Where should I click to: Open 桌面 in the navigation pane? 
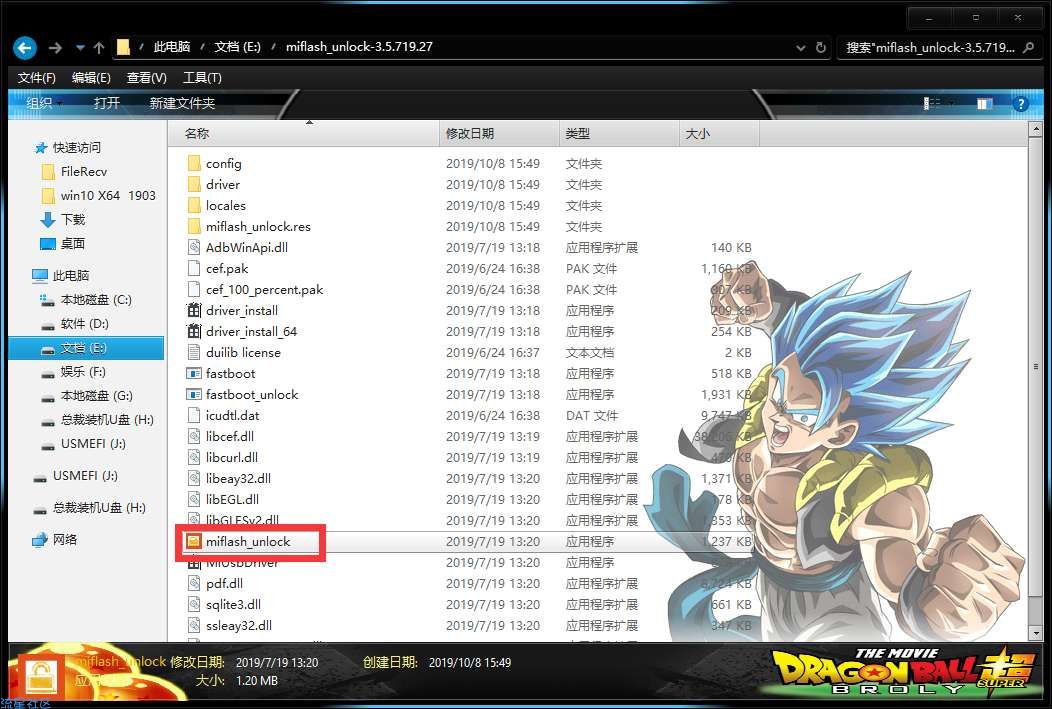click(x=73, y=243)
